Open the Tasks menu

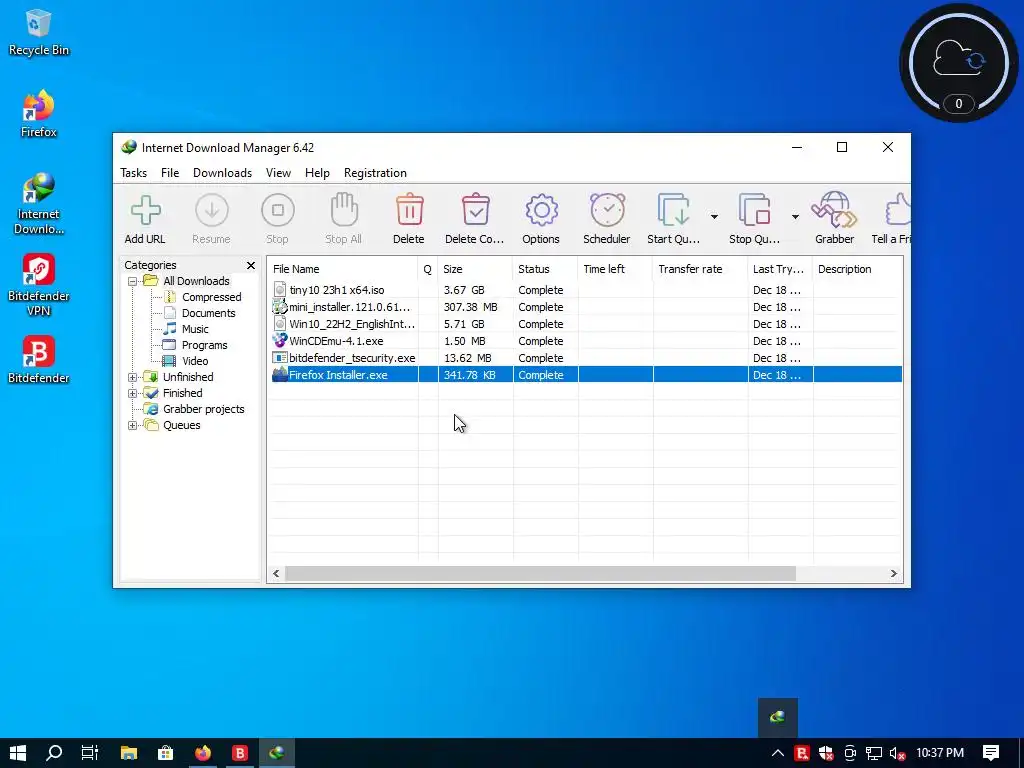133,173
